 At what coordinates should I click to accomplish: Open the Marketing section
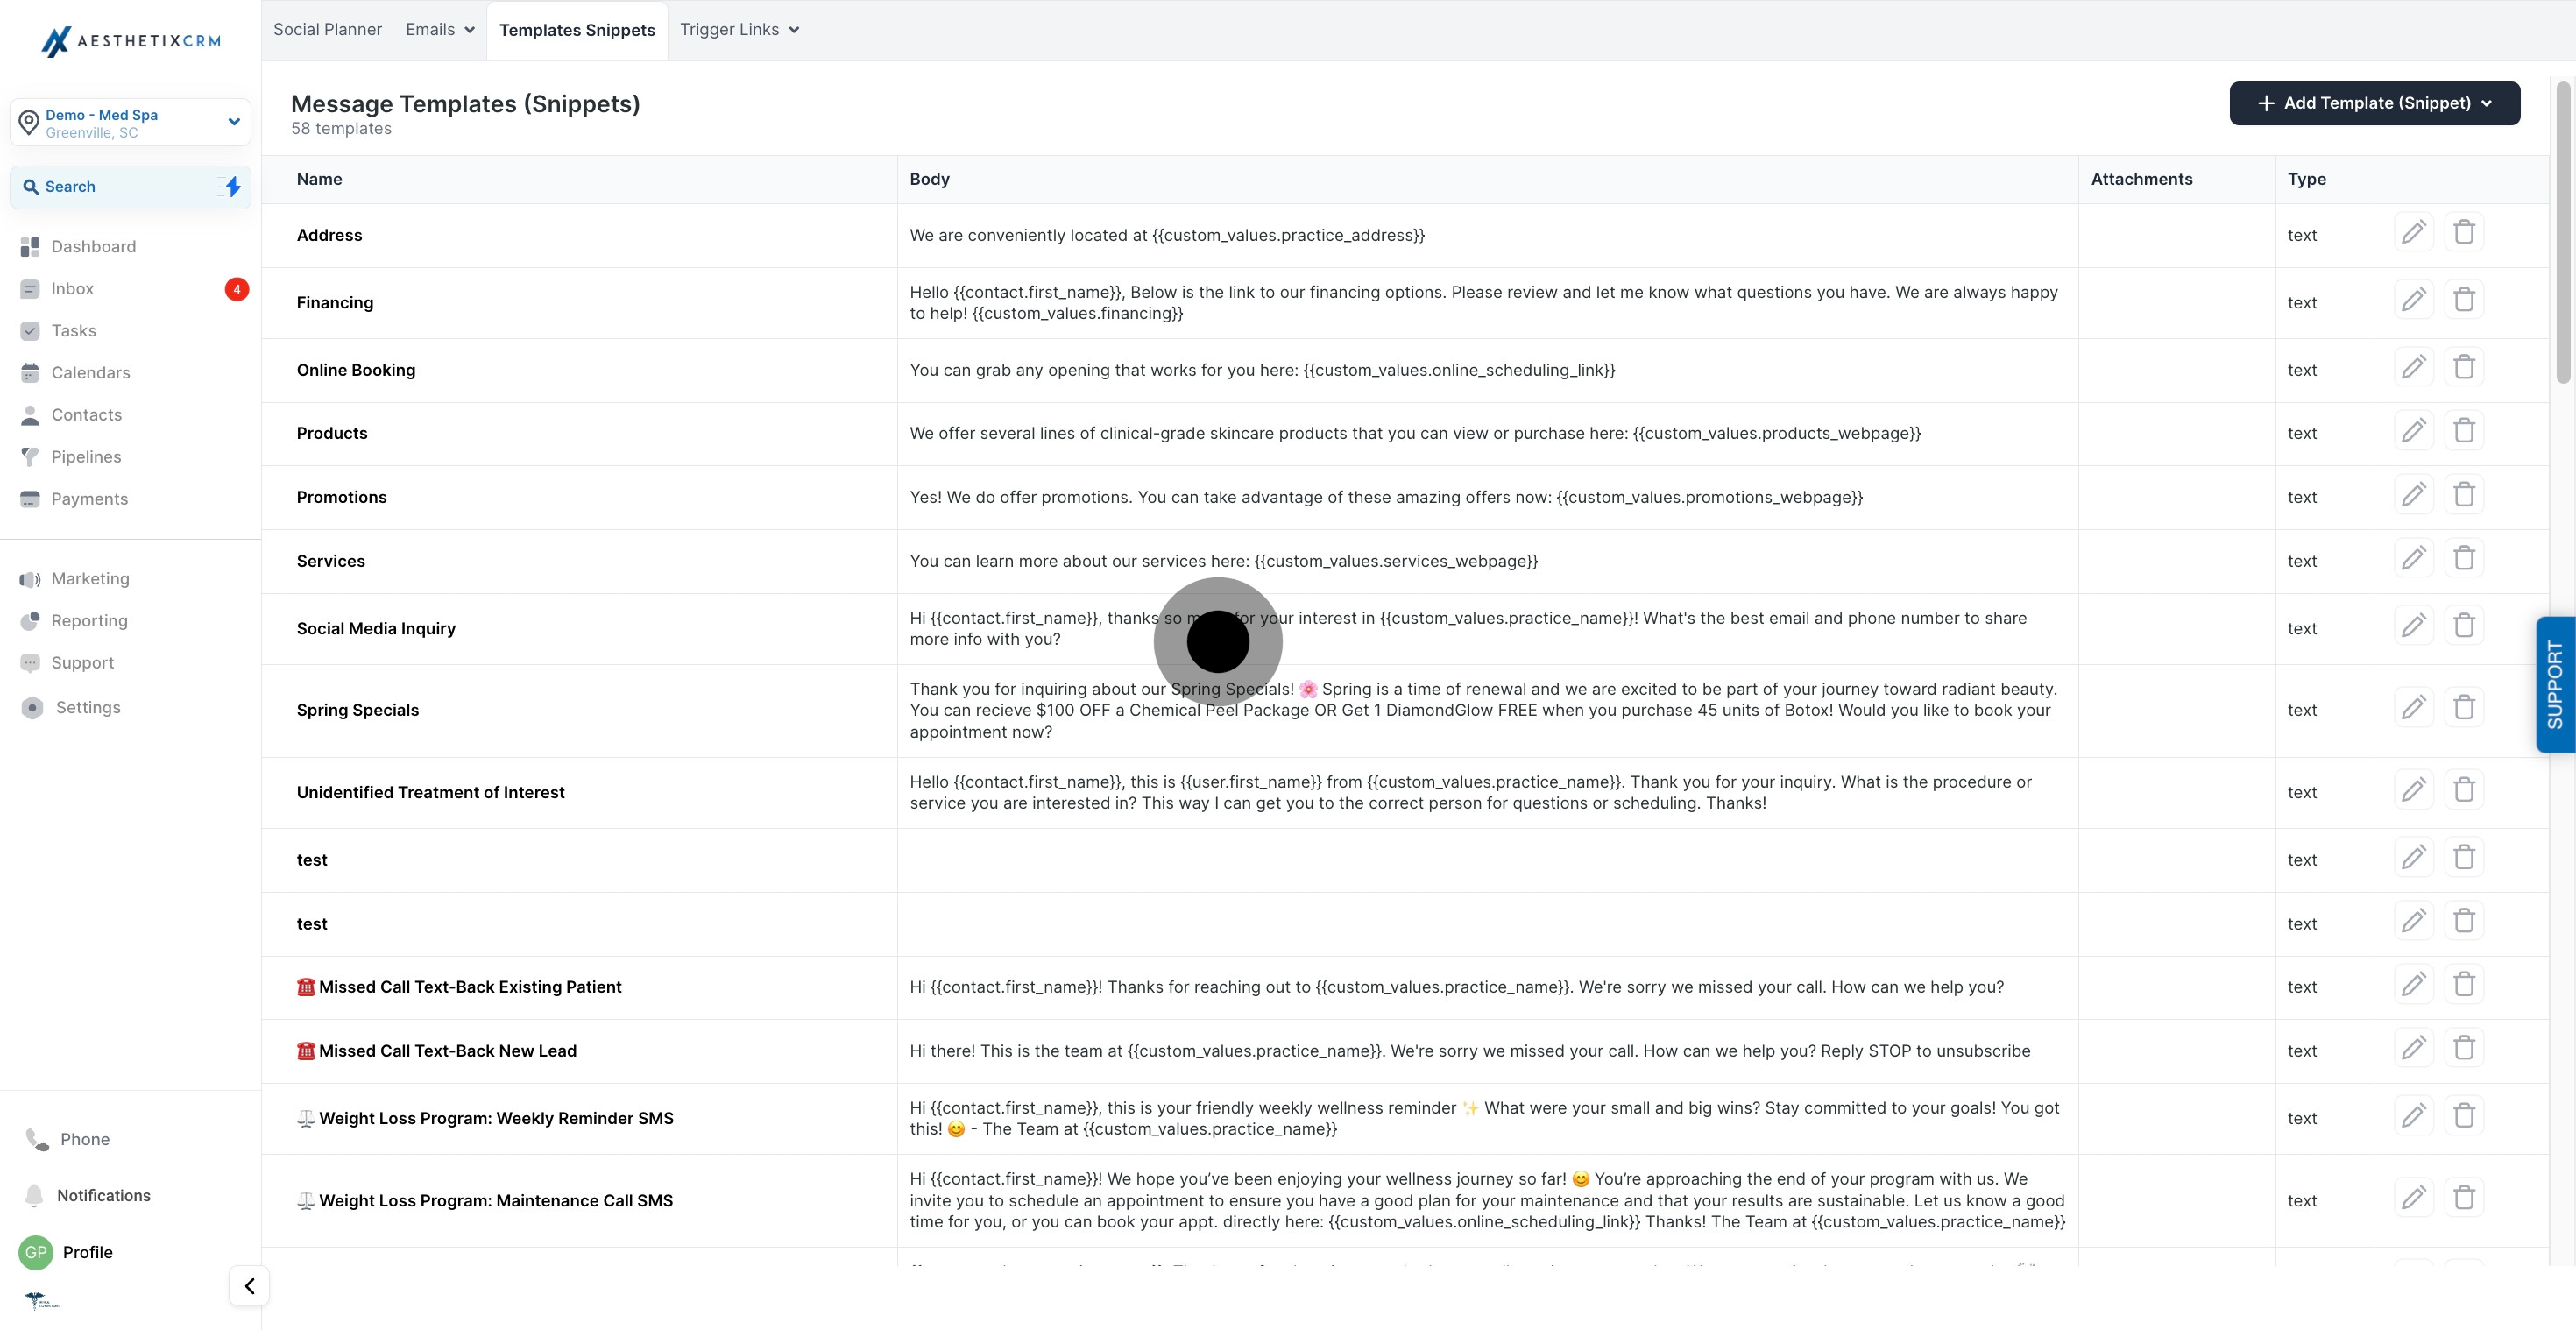tap(90, 578)
